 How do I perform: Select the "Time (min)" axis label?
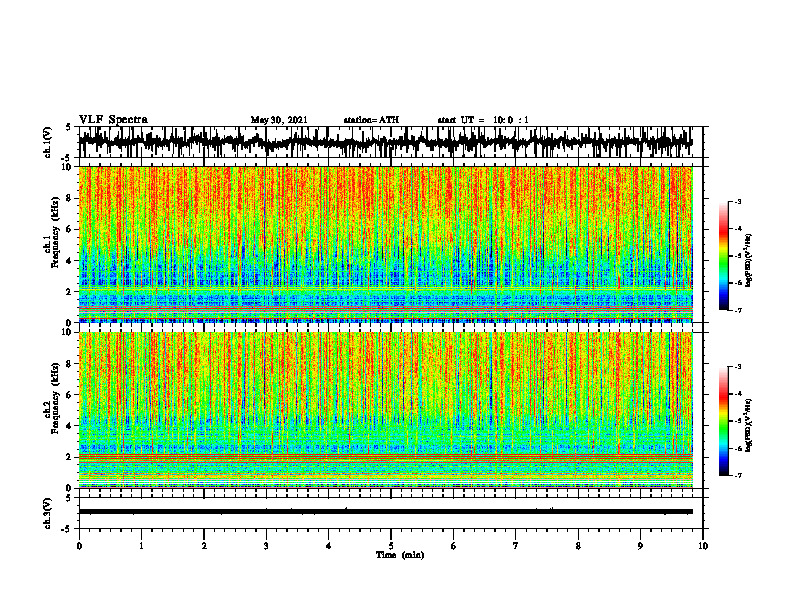(x=400, y=555)
